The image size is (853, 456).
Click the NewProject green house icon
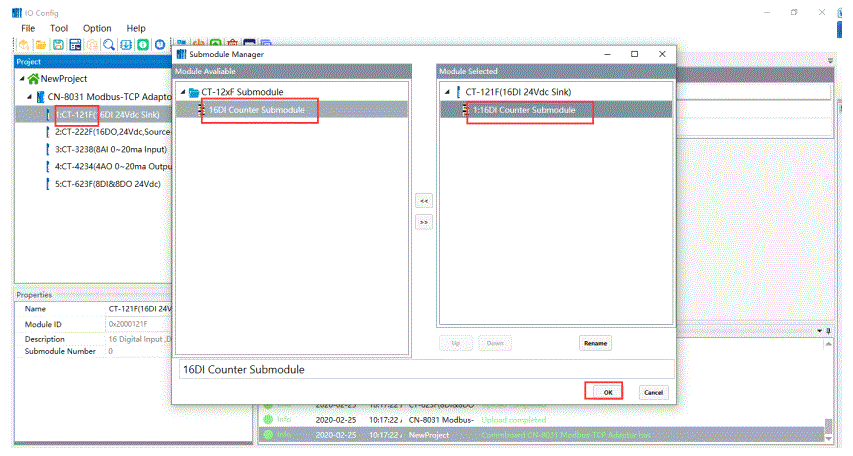click(x=33, y=79)
